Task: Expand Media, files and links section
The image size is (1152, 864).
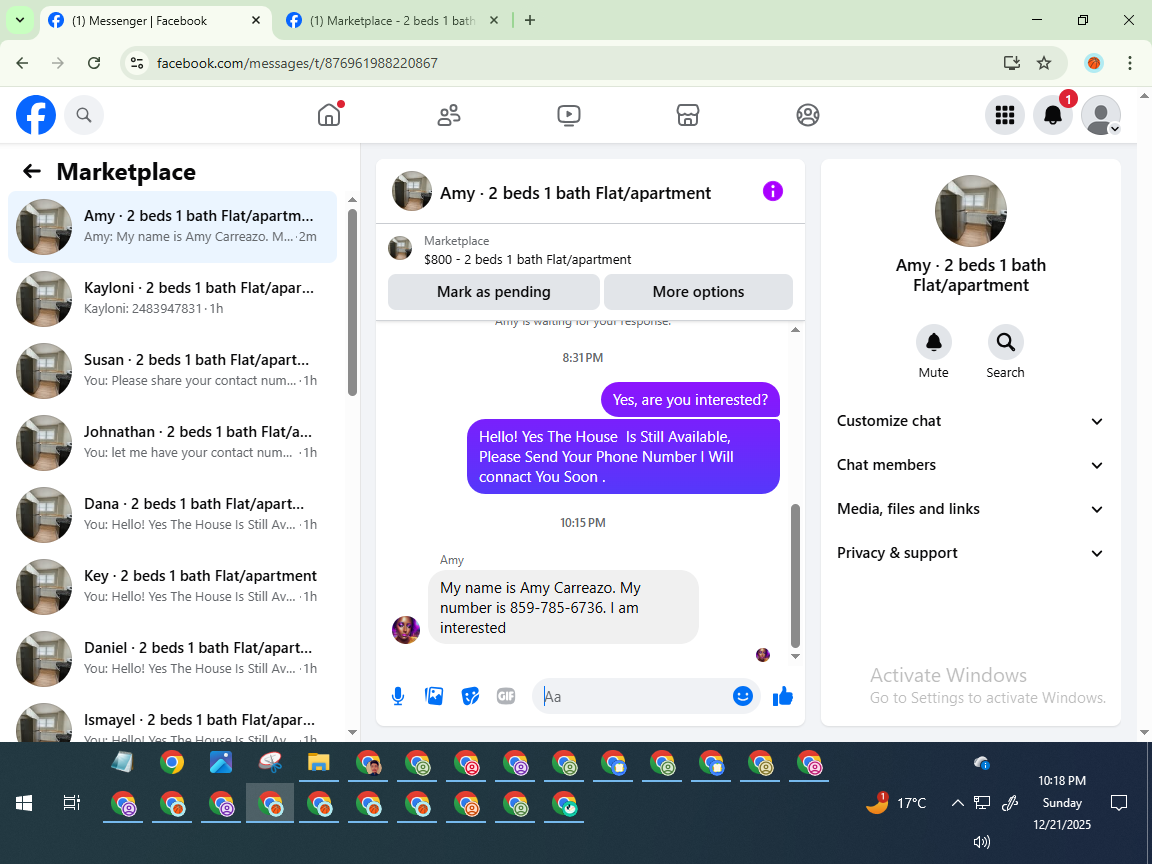Action: point(971,509)
